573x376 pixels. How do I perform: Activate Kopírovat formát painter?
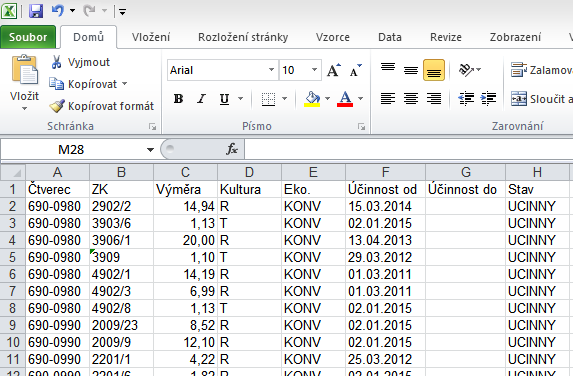(x=102, y=106)
